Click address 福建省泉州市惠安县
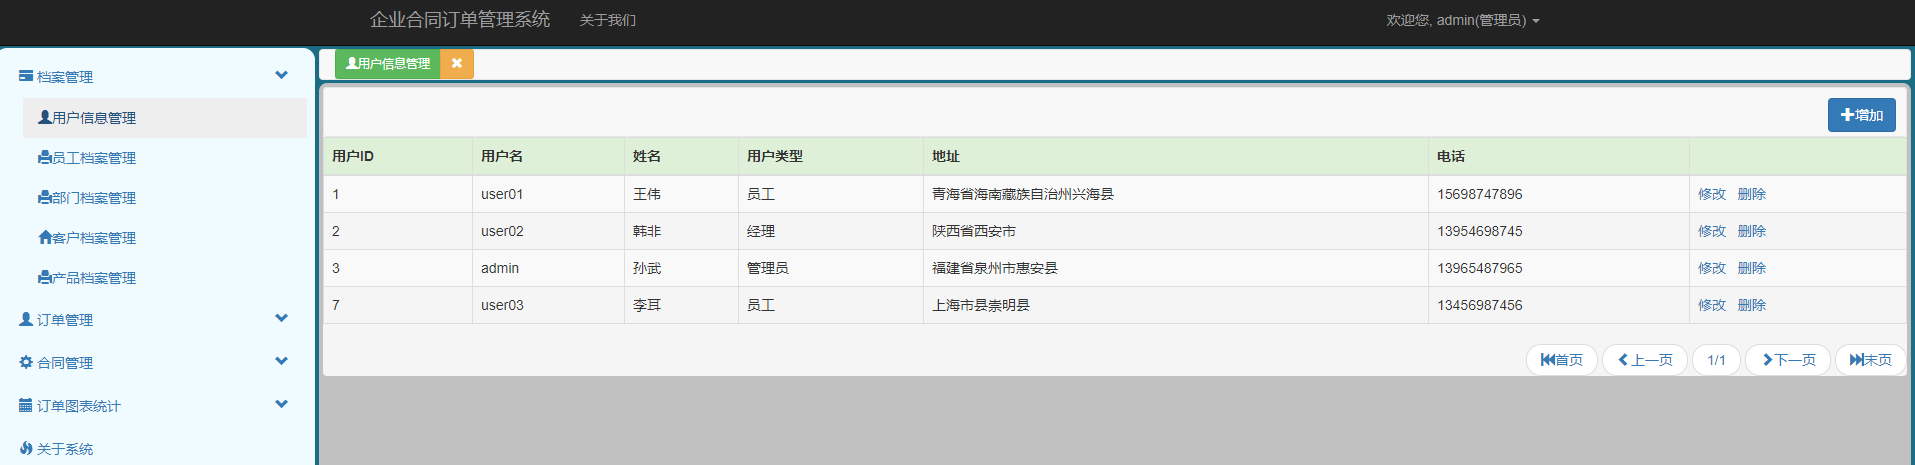Image resolution: width=1915 pixels, height=465 pixels. pyautogui.click(x=995, y=268)
